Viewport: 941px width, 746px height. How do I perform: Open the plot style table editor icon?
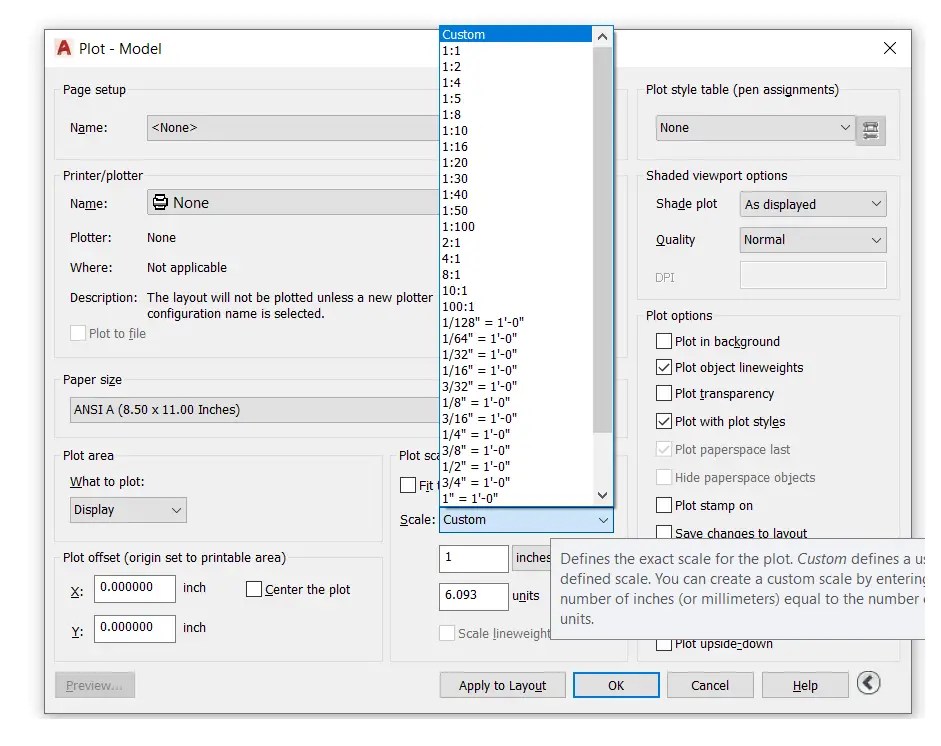(x=871, y=130)
